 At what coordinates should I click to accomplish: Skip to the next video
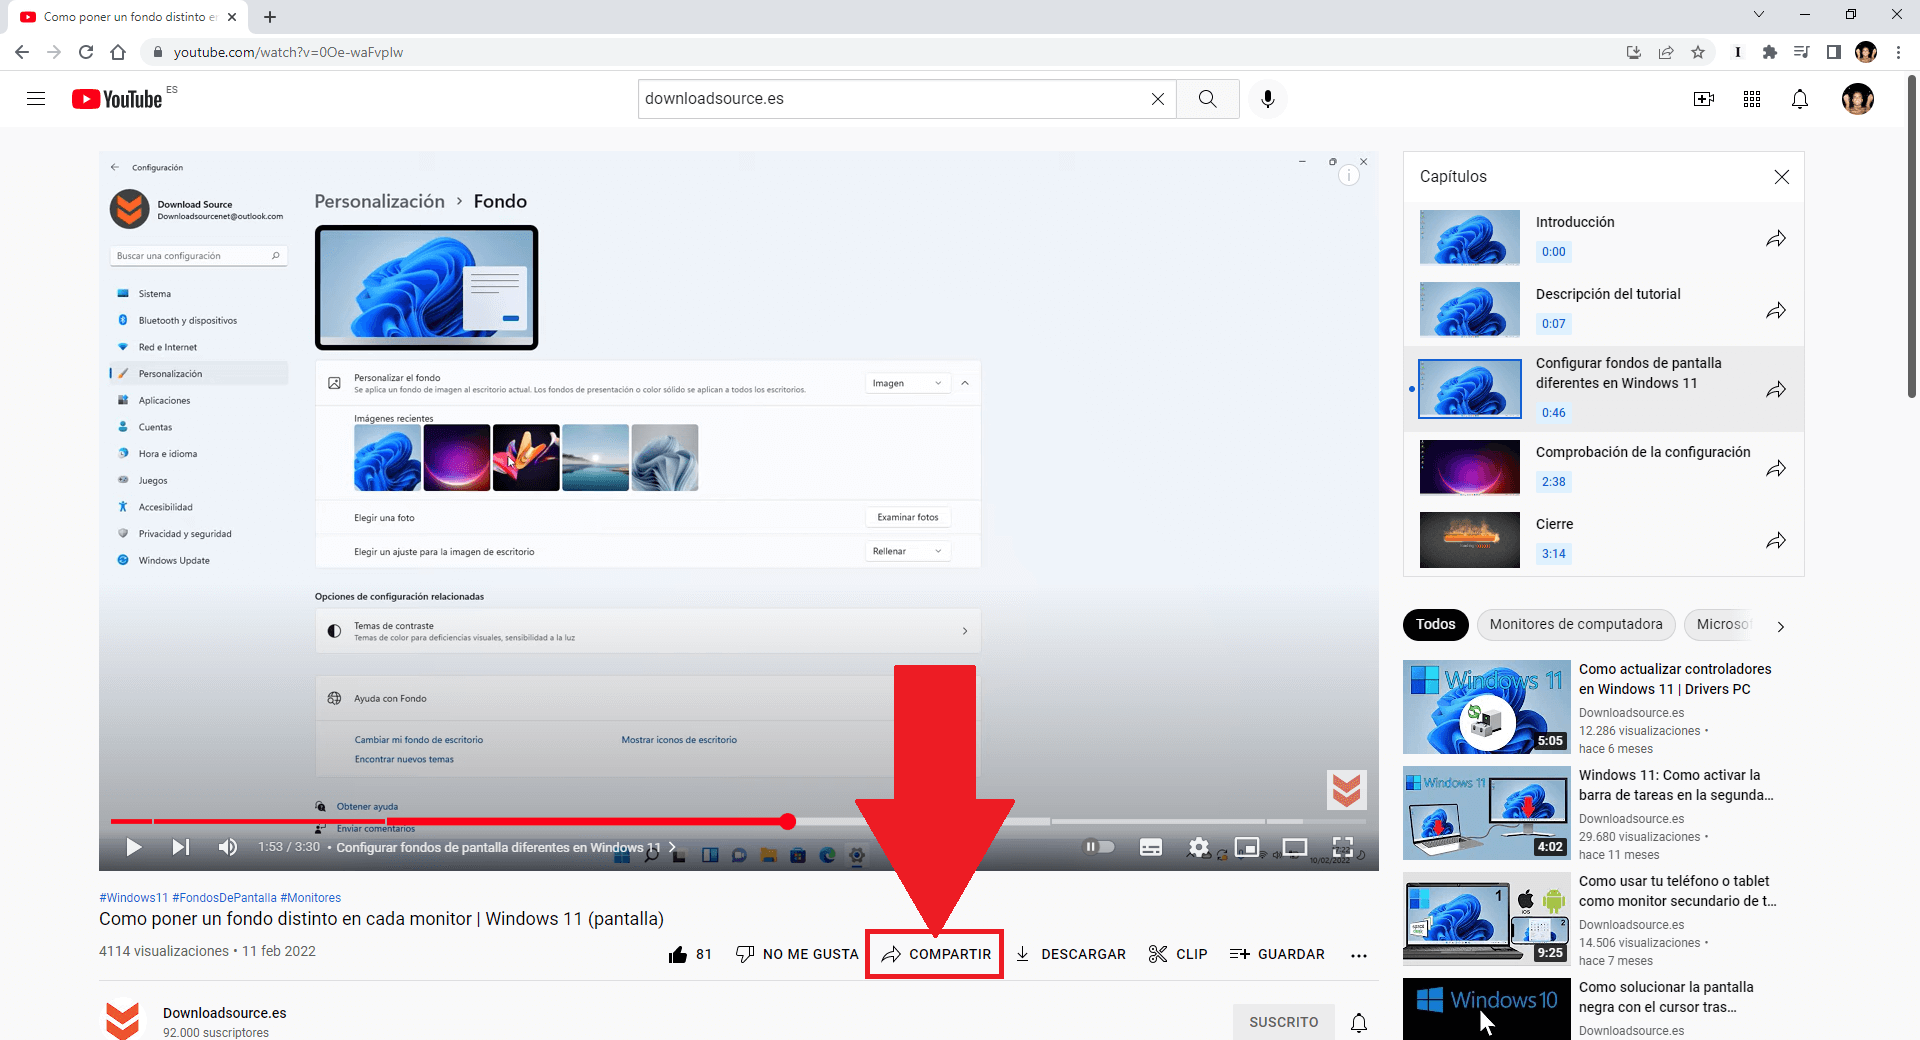pos(180,847)
